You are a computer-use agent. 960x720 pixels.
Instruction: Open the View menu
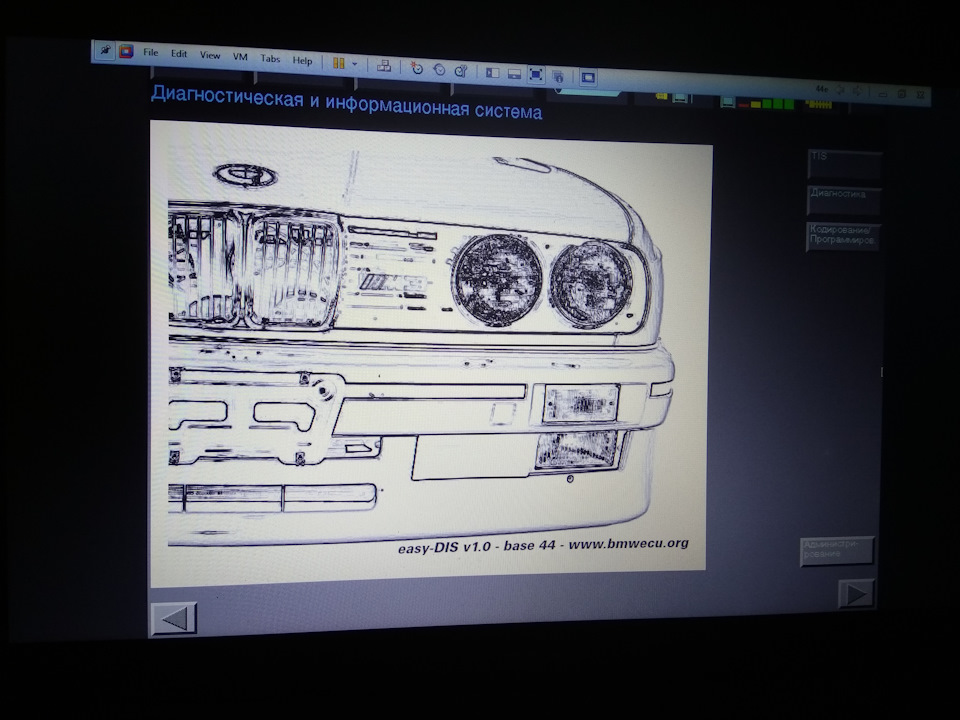[210, 55]
